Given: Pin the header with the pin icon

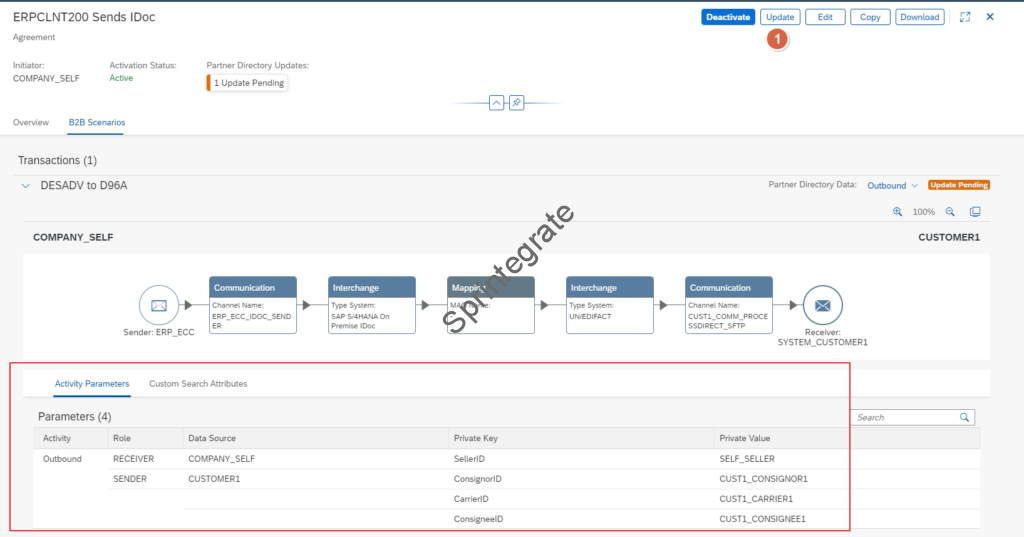Looking at the screenshot, I should pos(517,103).
